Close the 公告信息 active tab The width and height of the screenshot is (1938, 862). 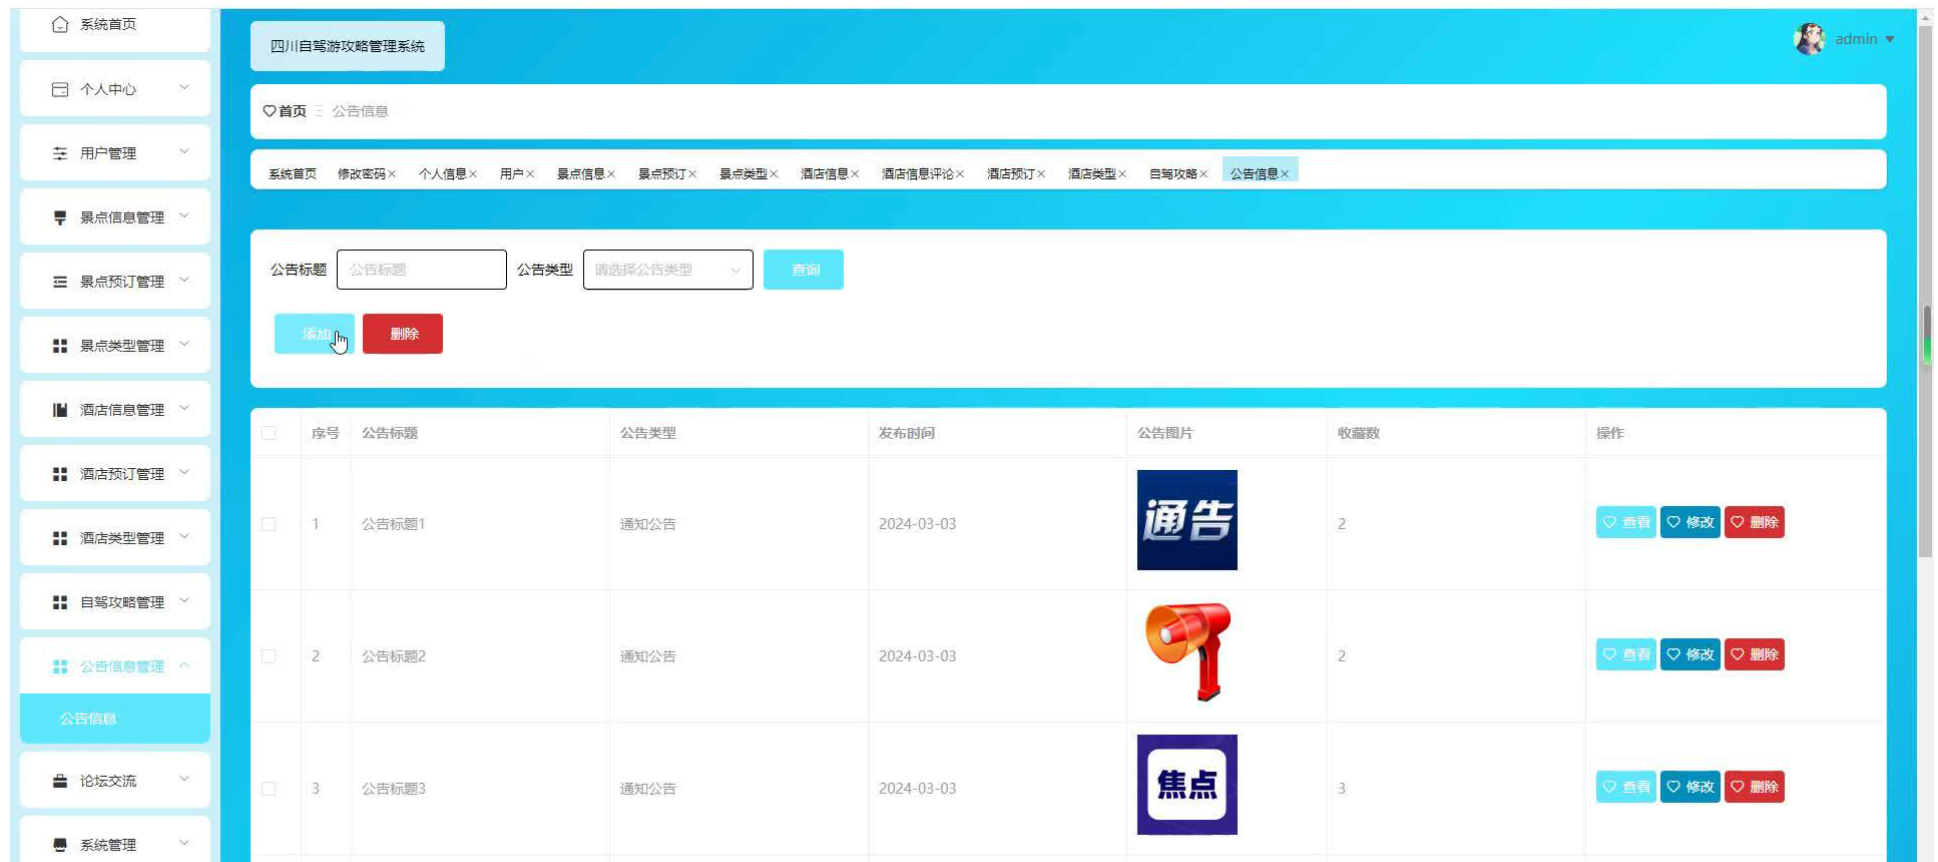[1285, 174]
